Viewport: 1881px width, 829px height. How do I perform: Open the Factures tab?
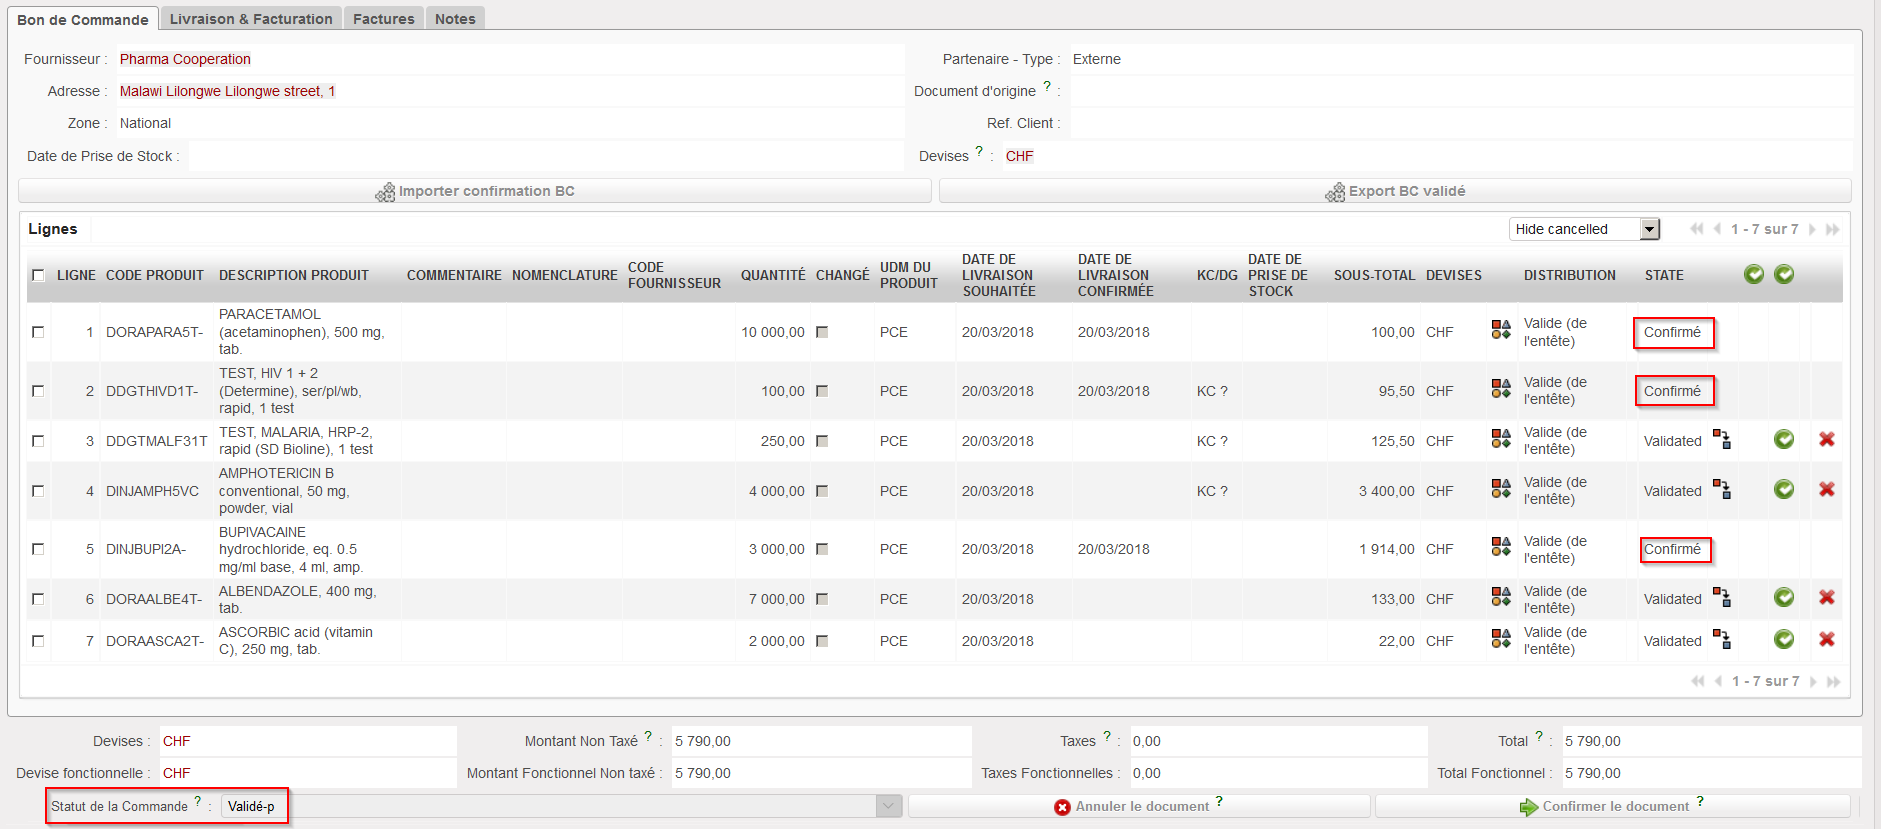383,19
